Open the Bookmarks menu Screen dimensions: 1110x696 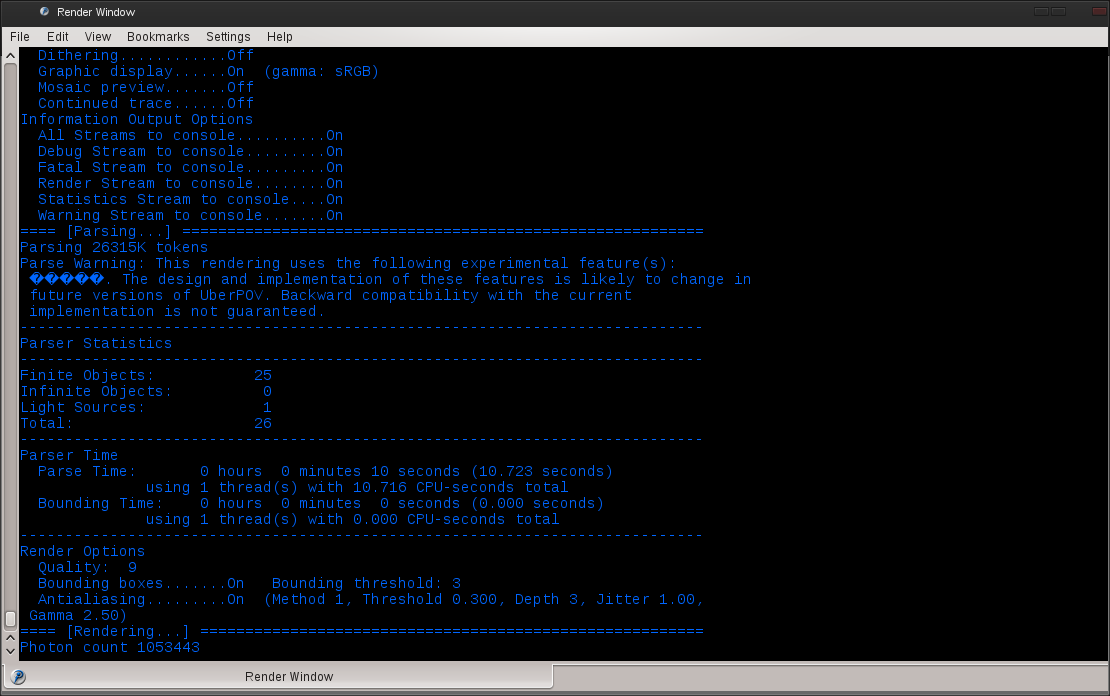pyautogui.click(x=158, y=37)
